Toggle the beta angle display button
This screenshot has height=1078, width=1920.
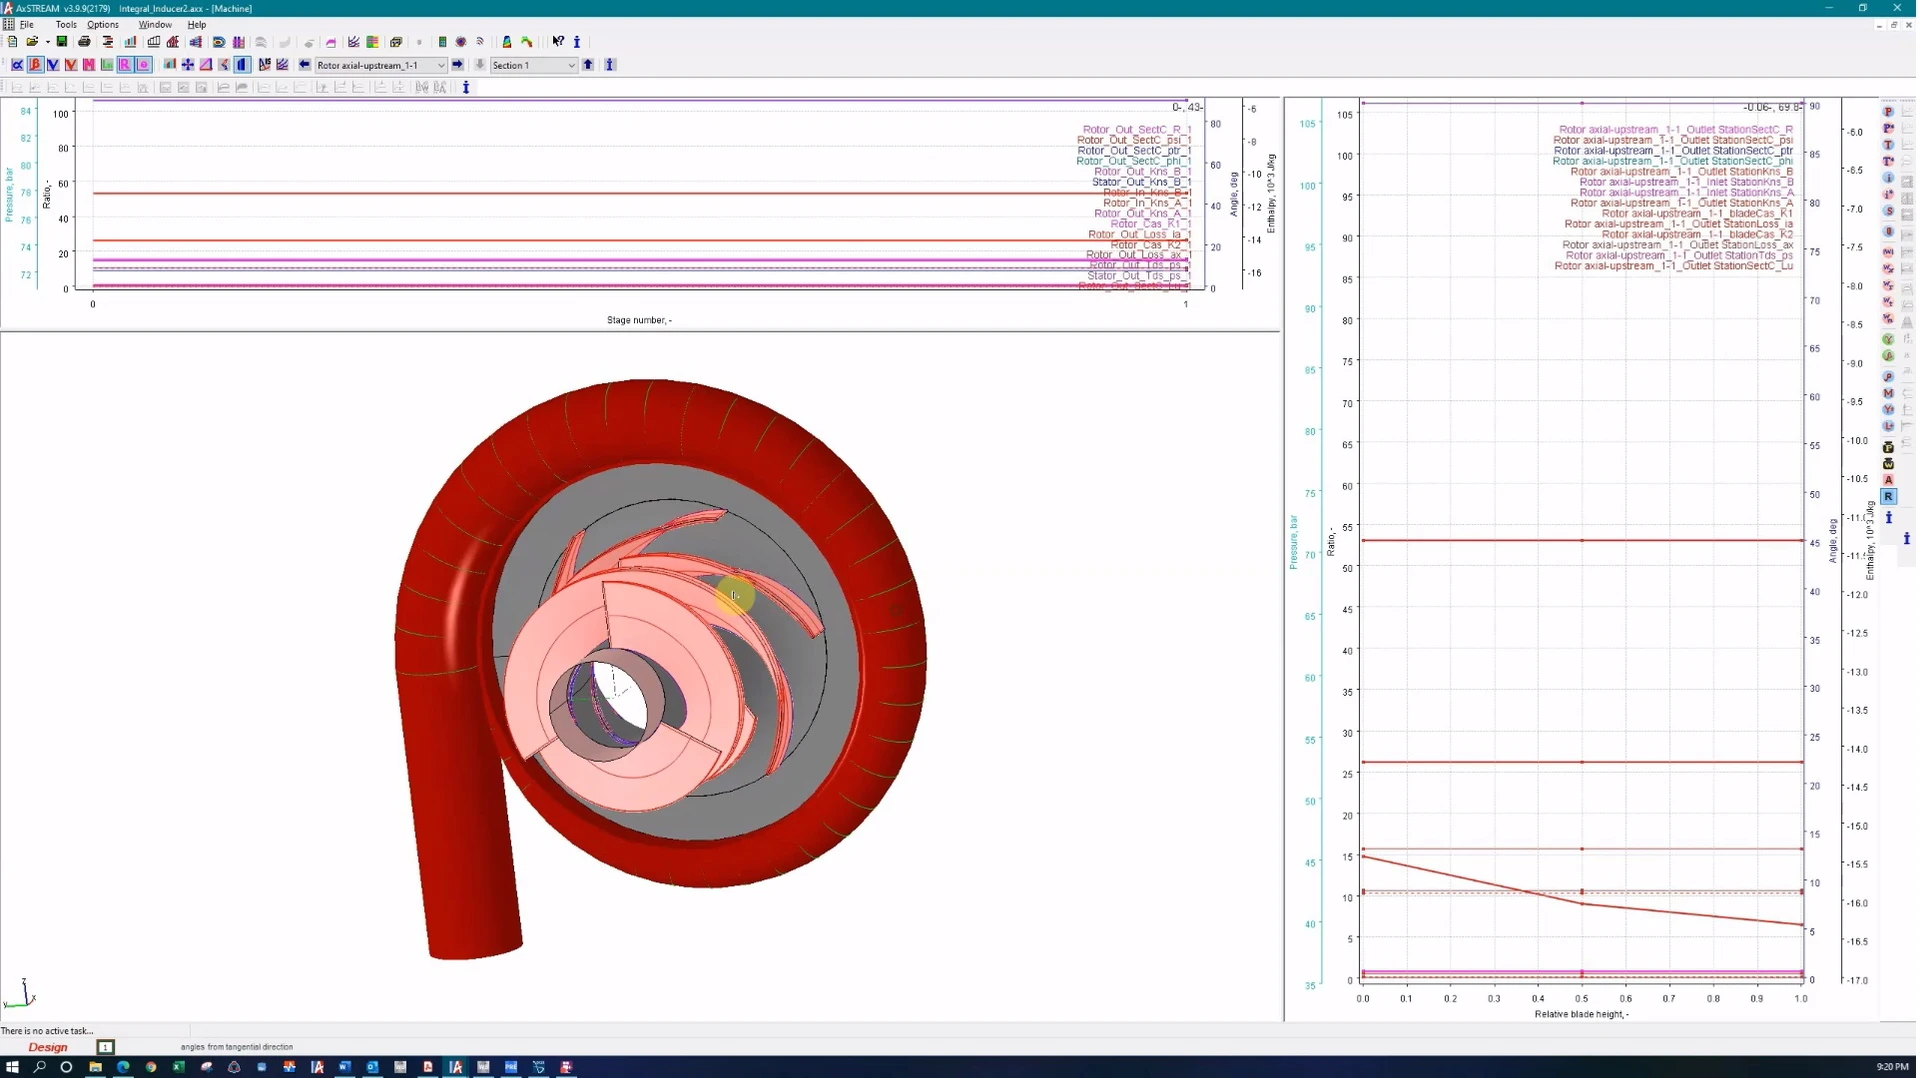(x=35, y=65)
